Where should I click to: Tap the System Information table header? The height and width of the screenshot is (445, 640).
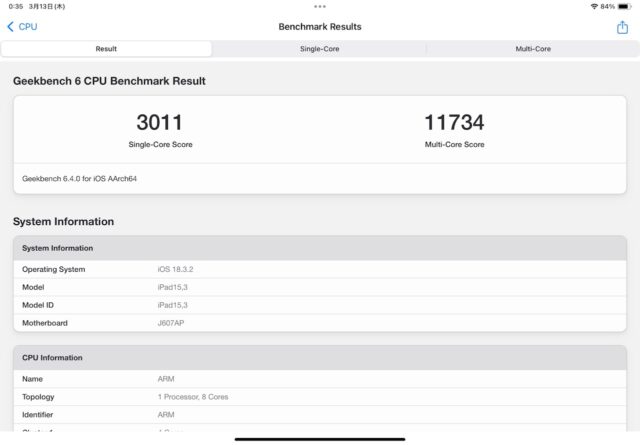pyautogui.click(x=320, y=248)
